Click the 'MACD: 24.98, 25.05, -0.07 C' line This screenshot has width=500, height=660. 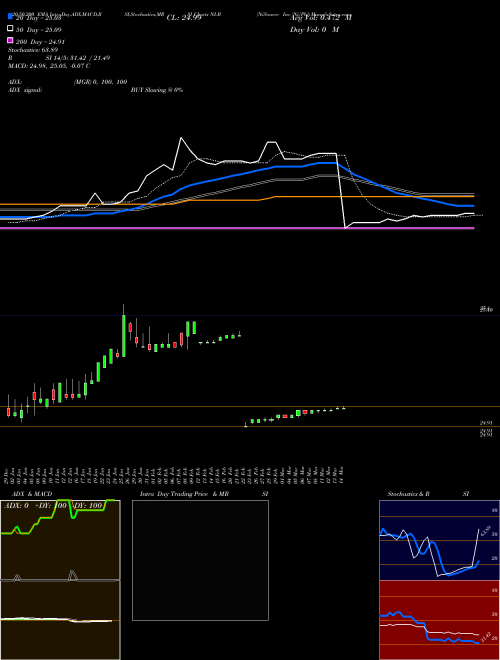point(49,66)
